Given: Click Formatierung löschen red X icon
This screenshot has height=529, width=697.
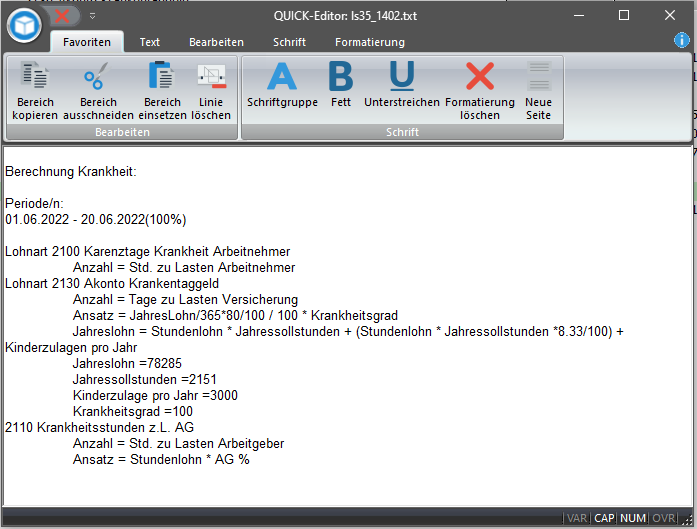Looking at the screenshot, I should (480, 78).
